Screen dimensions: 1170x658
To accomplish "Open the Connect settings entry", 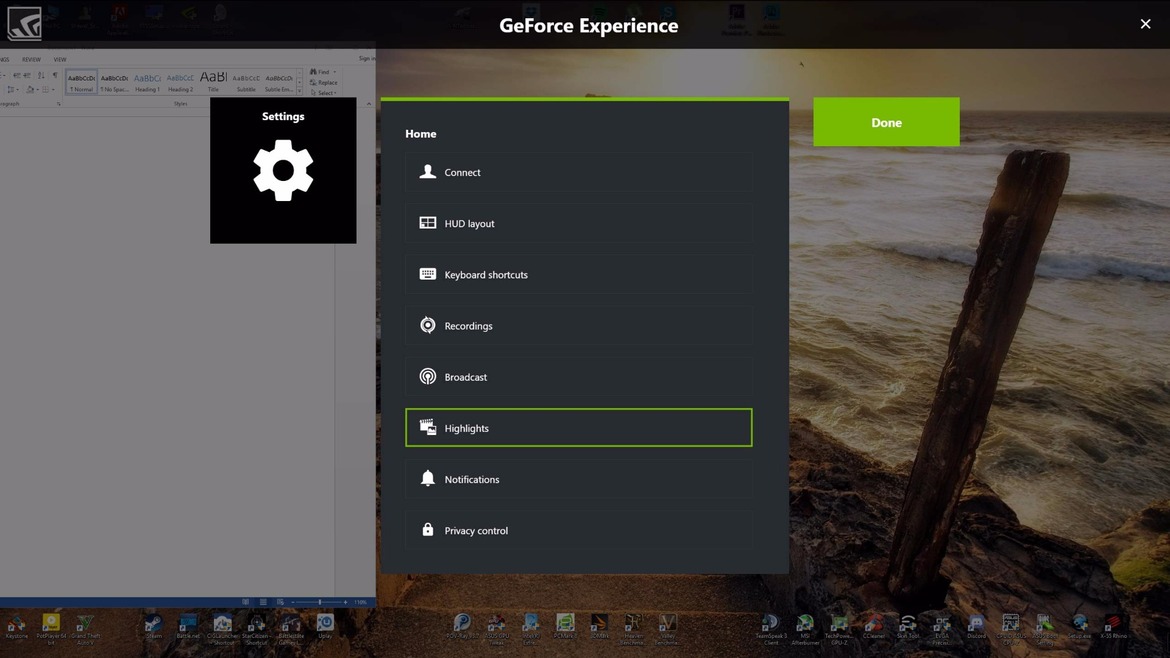I will click(578, 172).
